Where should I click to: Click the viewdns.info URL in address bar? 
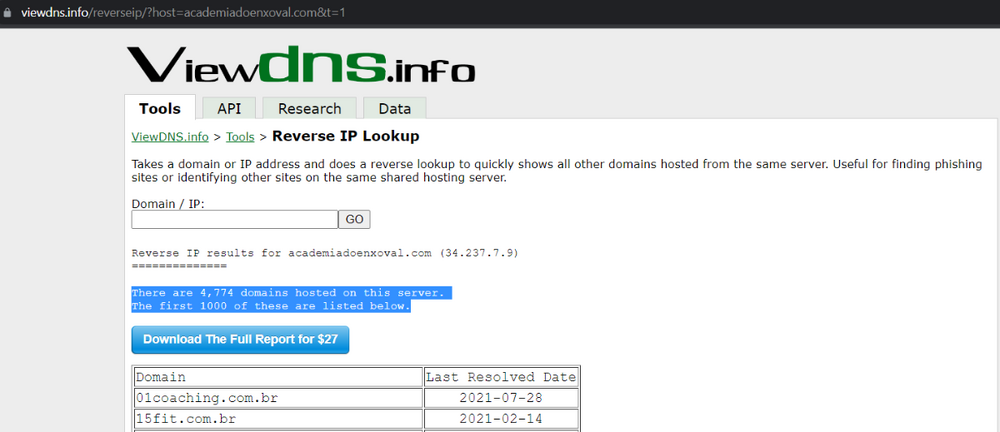183,12
